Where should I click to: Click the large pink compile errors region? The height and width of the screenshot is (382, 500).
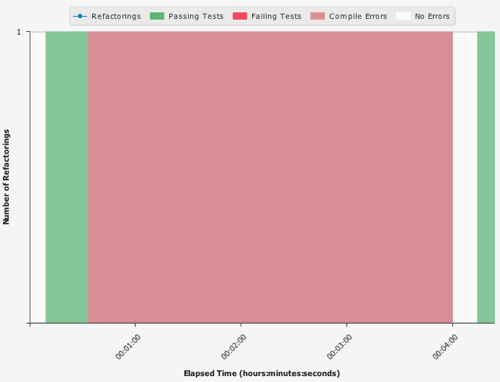click(270, 177)
